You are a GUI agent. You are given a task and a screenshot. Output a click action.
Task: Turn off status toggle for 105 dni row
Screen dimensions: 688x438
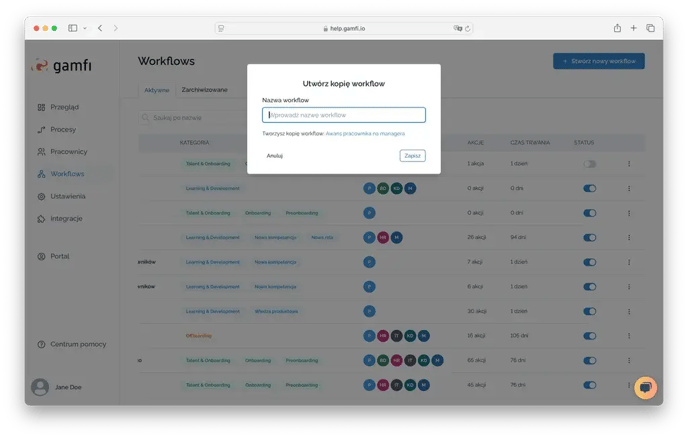[590, 335]
